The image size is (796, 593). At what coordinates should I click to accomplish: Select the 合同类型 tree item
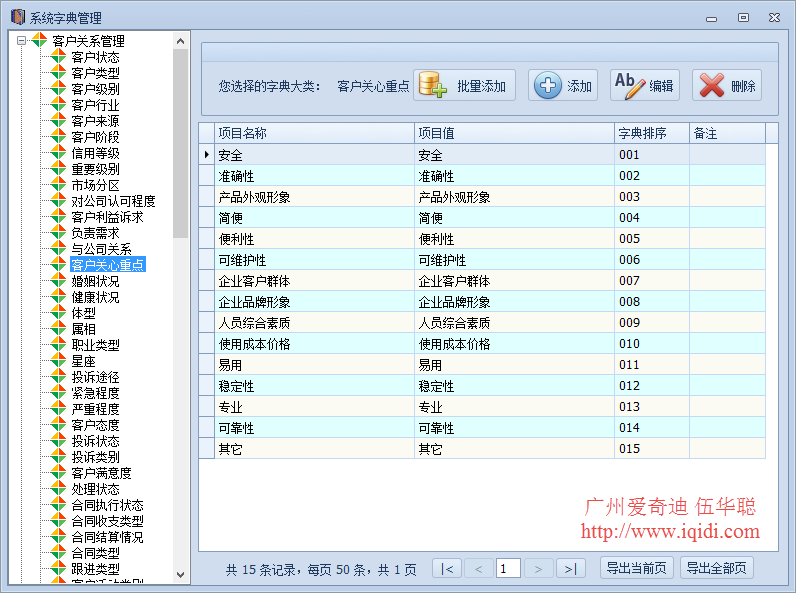(95, 553)
